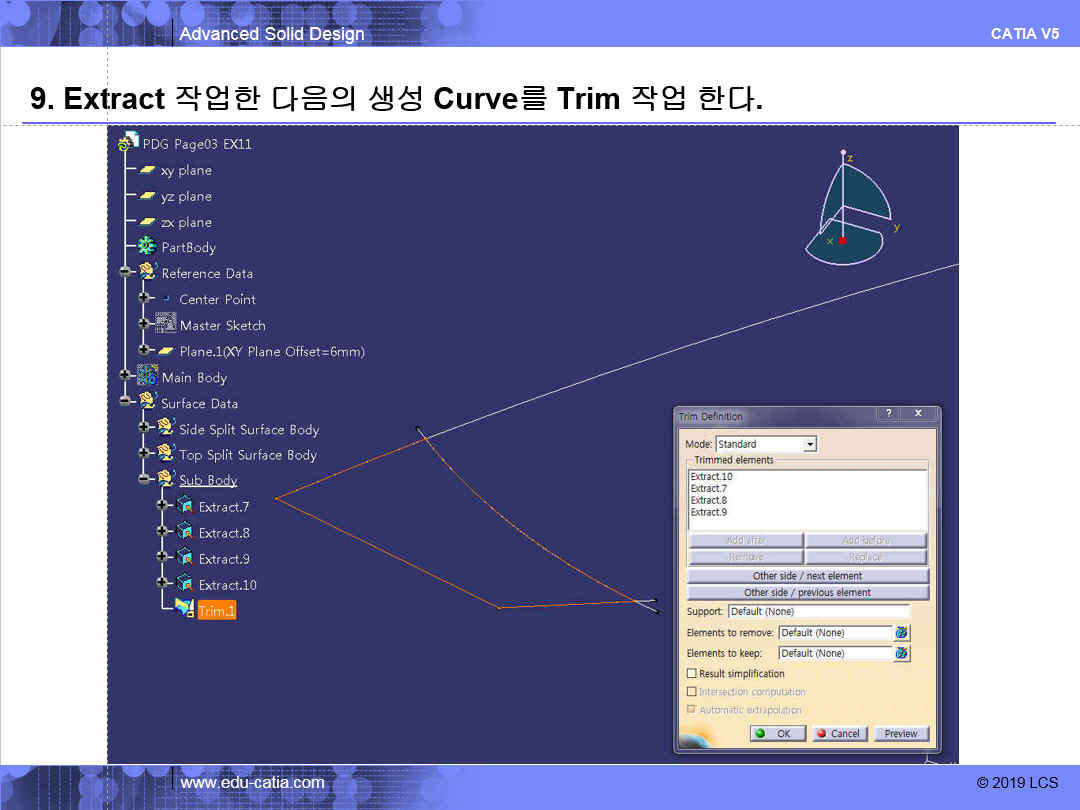Click the Master Sketch icon
Viewport: 1080px width, 810px height.
pyautogui.click(x=166, y=325)
